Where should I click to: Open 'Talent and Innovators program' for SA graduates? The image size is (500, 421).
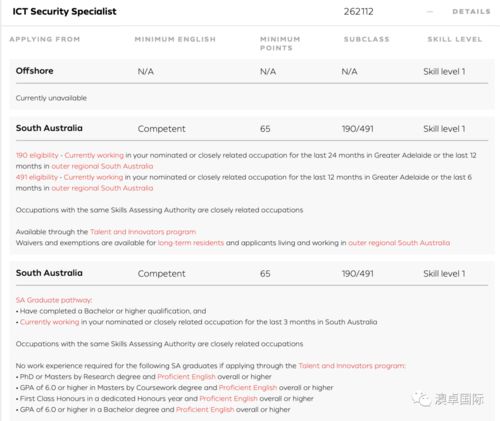[352, 366]
